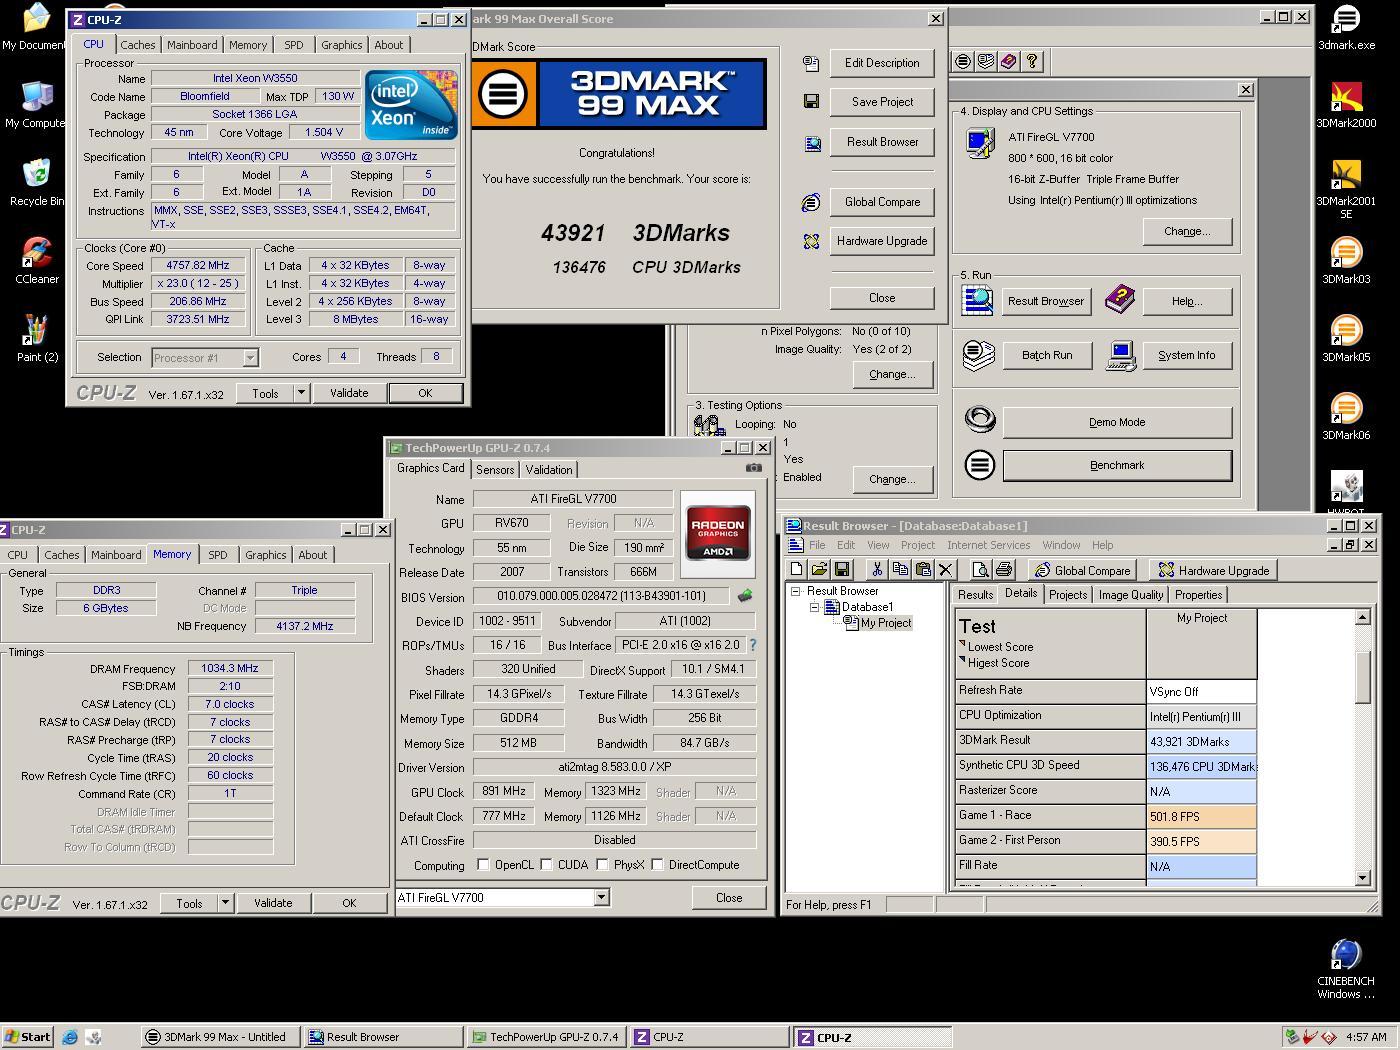The height and width of the screenshot is (1050, 1400).
Task: Switch to 3DMark 99 Max taskbar button
Action: pyautogui.click(x=221, y=1037)
